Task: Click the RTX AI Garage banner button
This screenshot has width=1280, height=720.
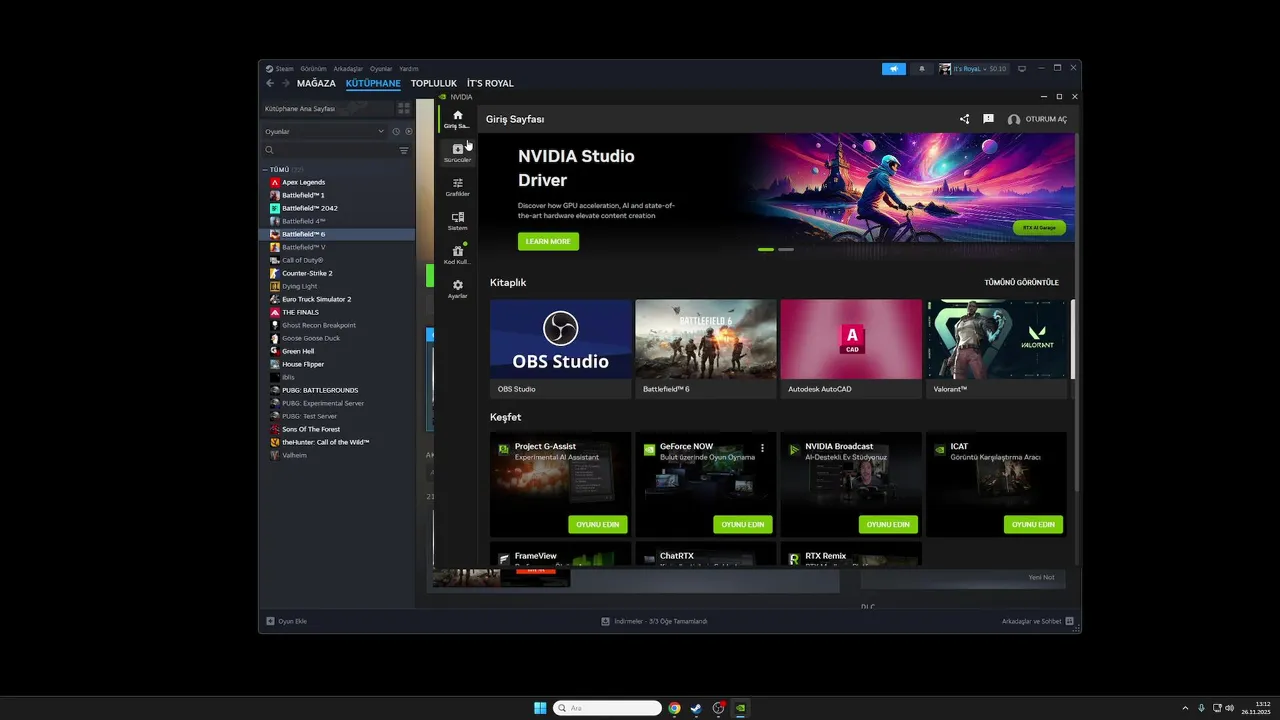Action: [1039, 228]
